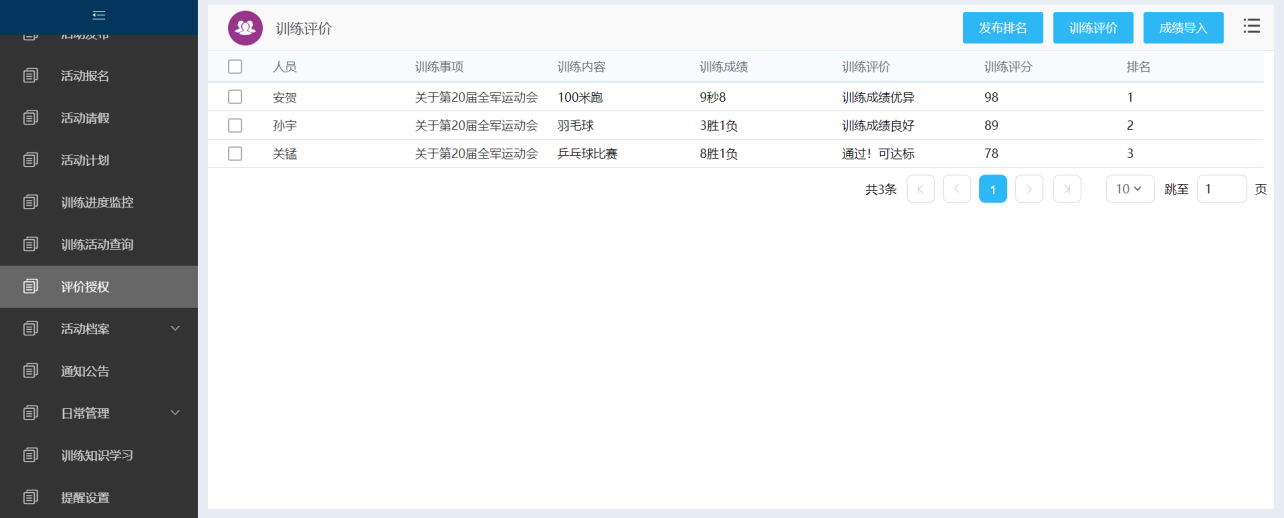Screen dimensions: 1284x518
Task: Toggle the select-all checkbox in table header
Action: tap(235, 67)
